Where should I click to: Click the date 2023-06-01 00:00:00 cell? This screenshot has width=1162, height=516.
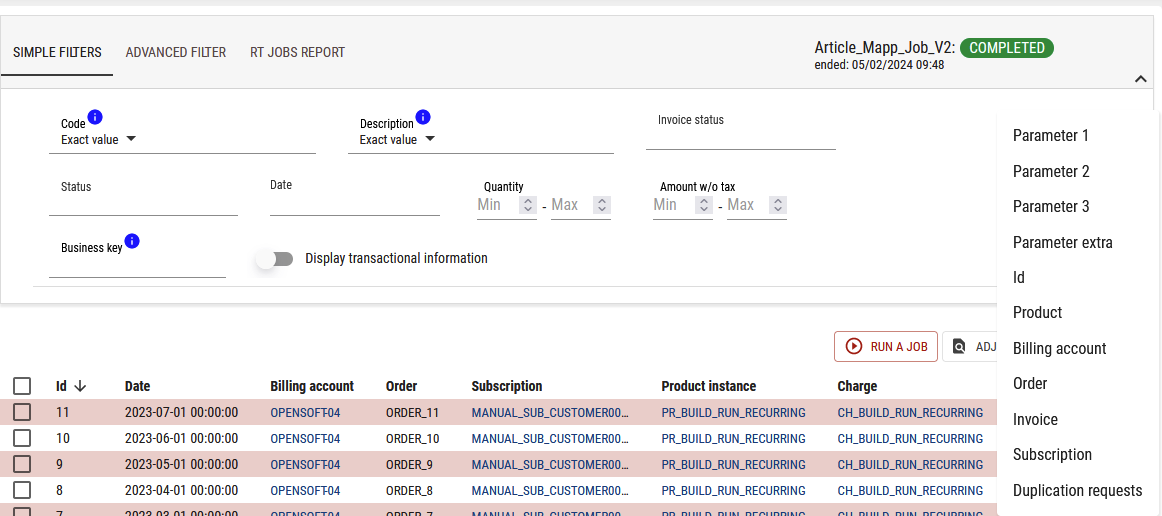(x=182, y=439)
